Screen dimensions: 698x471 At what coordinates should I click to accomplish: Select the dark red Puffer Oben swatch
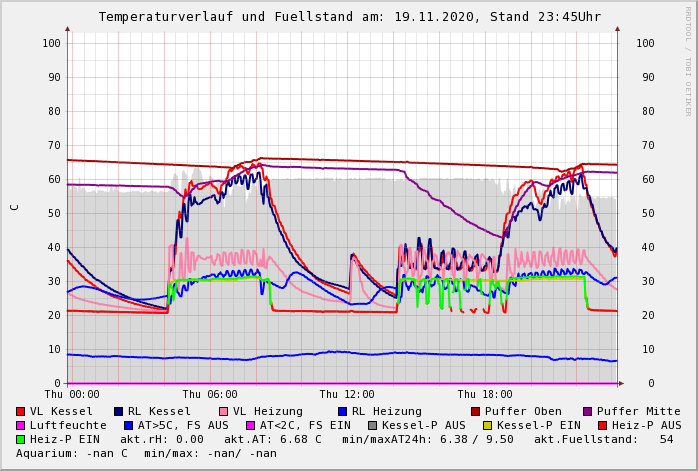475,411
